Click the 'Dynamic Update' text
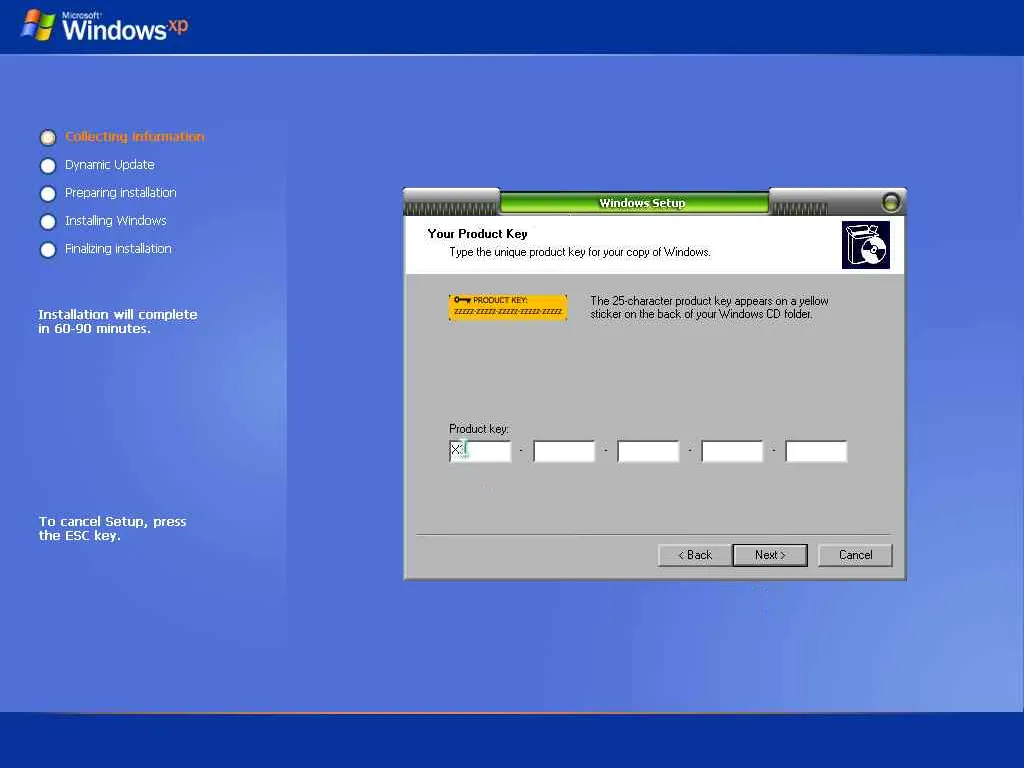The height and width of the screenshot is (768, 1024). 110,165
